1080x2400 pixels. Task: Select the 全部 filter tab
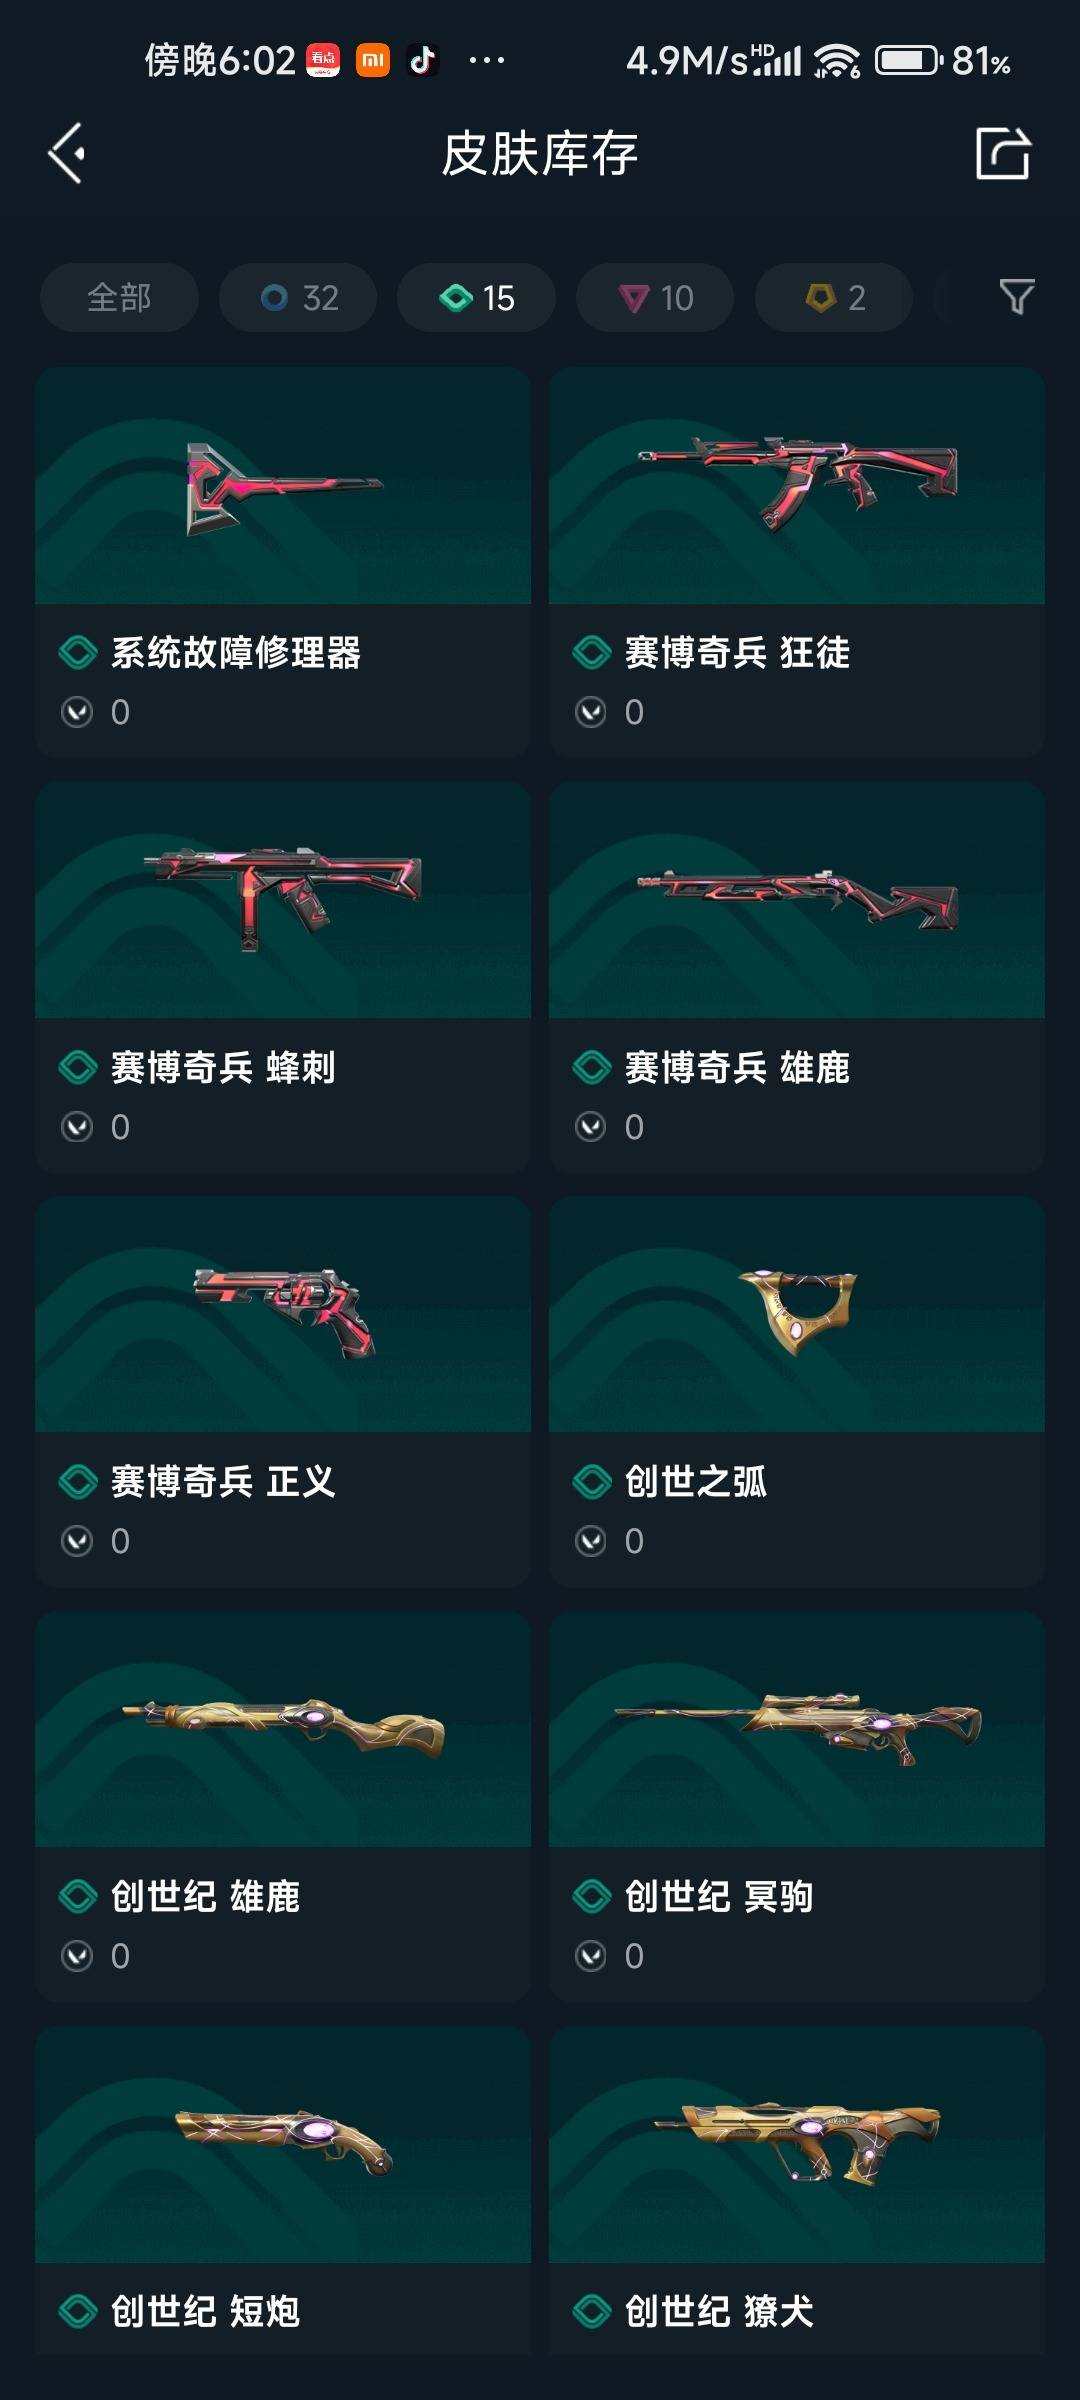click(119, 297)
